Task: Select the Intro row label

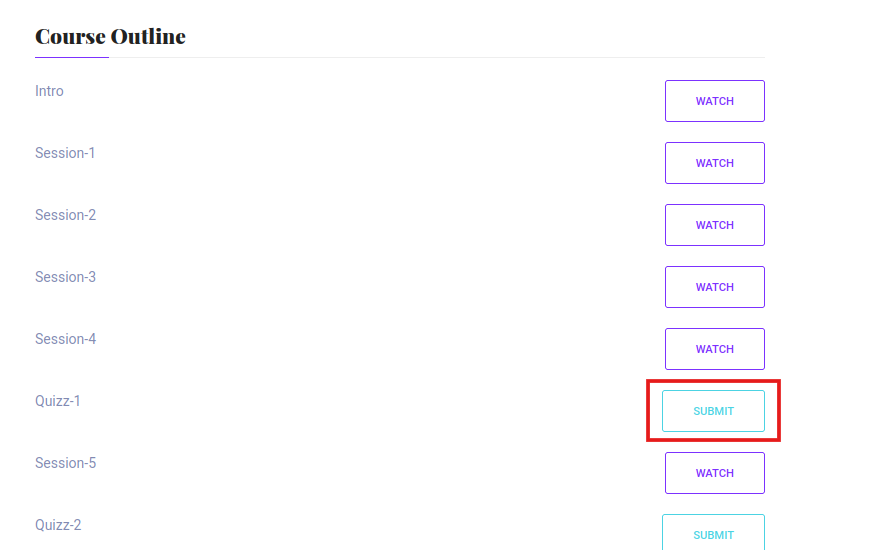Action: tap(49, 91)
